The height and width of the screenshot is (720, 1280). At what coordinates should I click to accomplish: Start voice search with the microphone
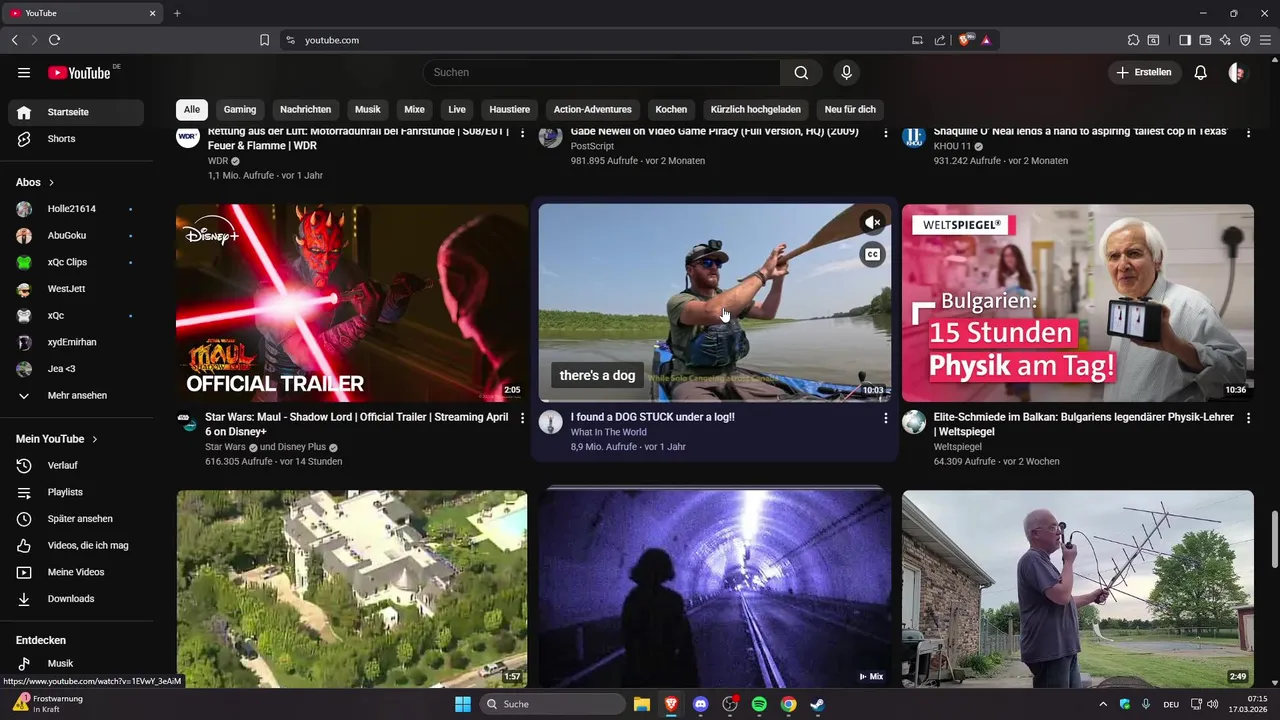(x=846, y=72)
